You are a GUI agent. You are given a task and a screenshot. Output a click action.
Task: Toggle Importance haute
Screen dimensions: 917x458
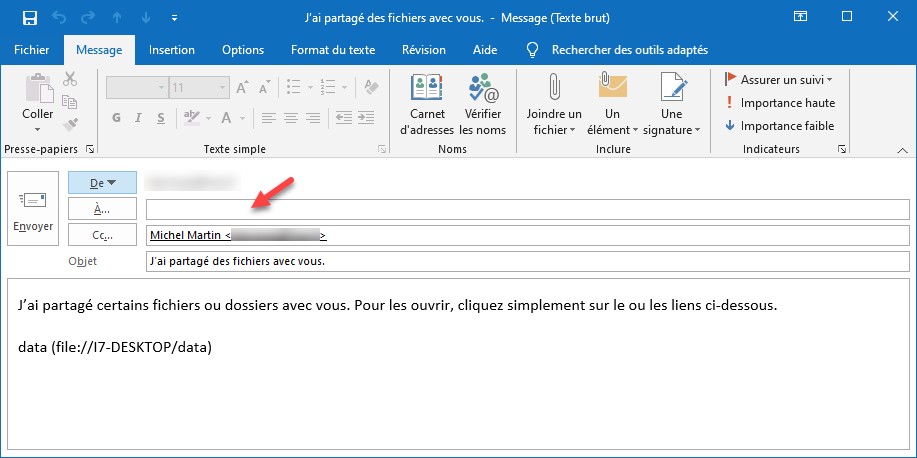click(x=780, y=103)
